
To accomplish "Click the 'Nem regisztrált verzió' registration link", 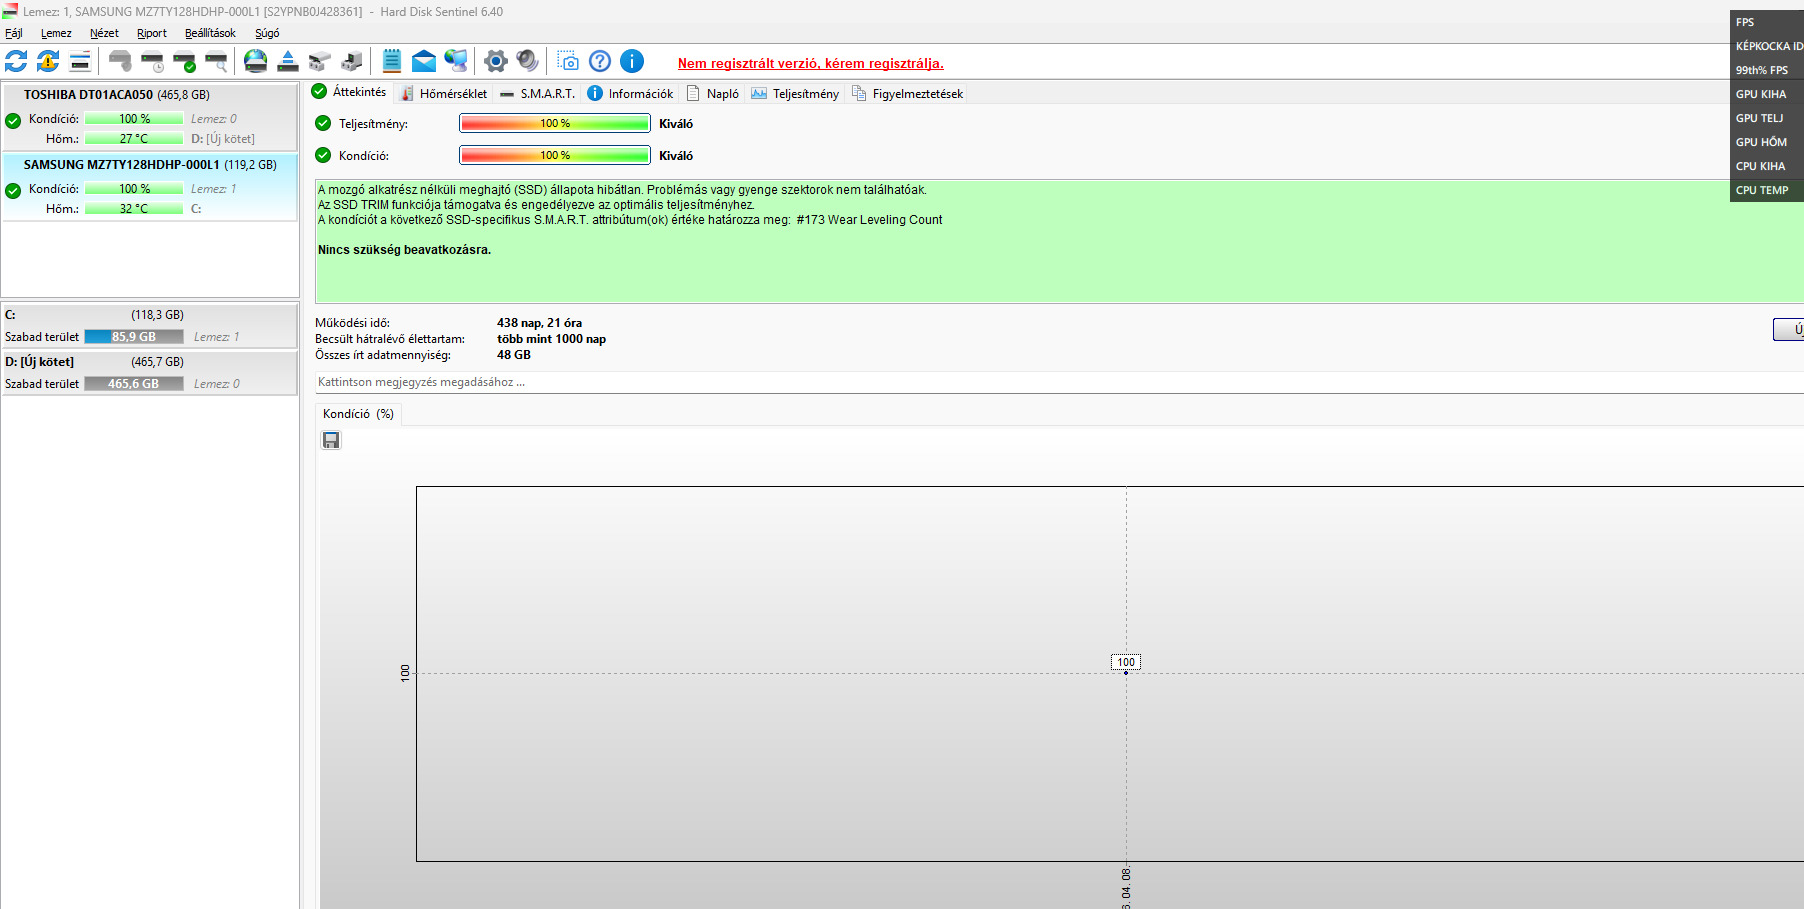I will tap(811, 63).
